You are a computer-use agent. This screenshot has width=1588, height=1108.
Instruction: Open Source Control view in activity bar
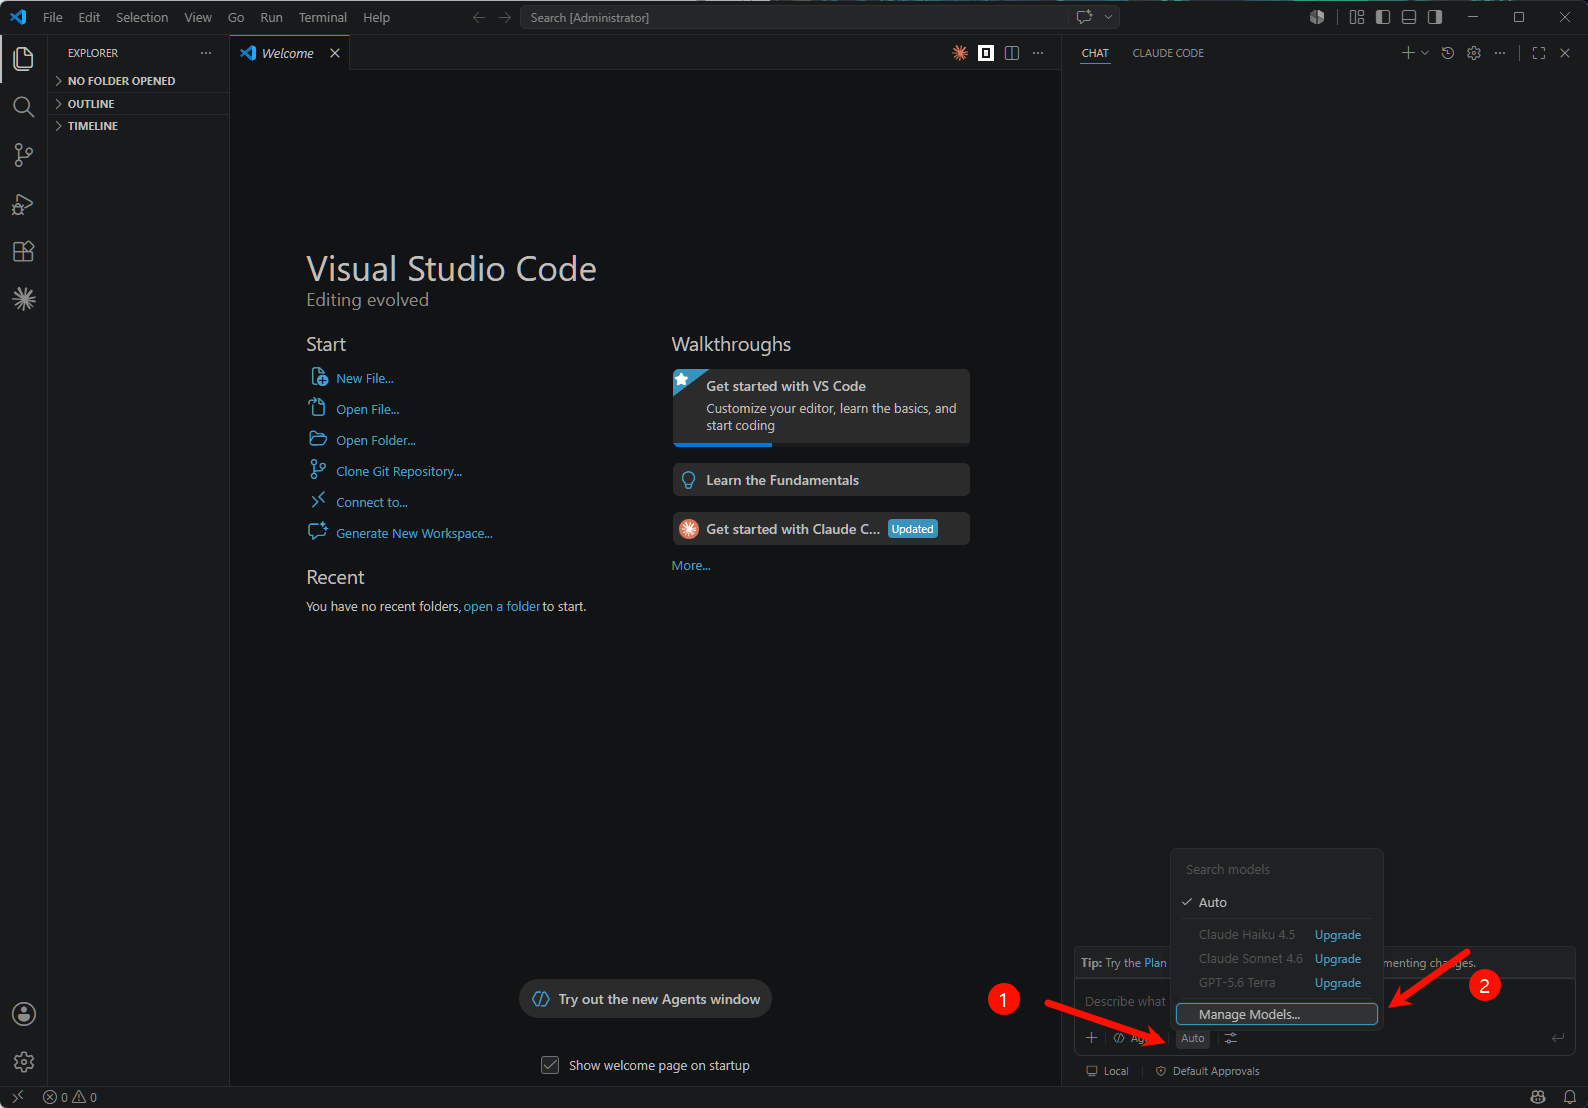tap(24, 155)
